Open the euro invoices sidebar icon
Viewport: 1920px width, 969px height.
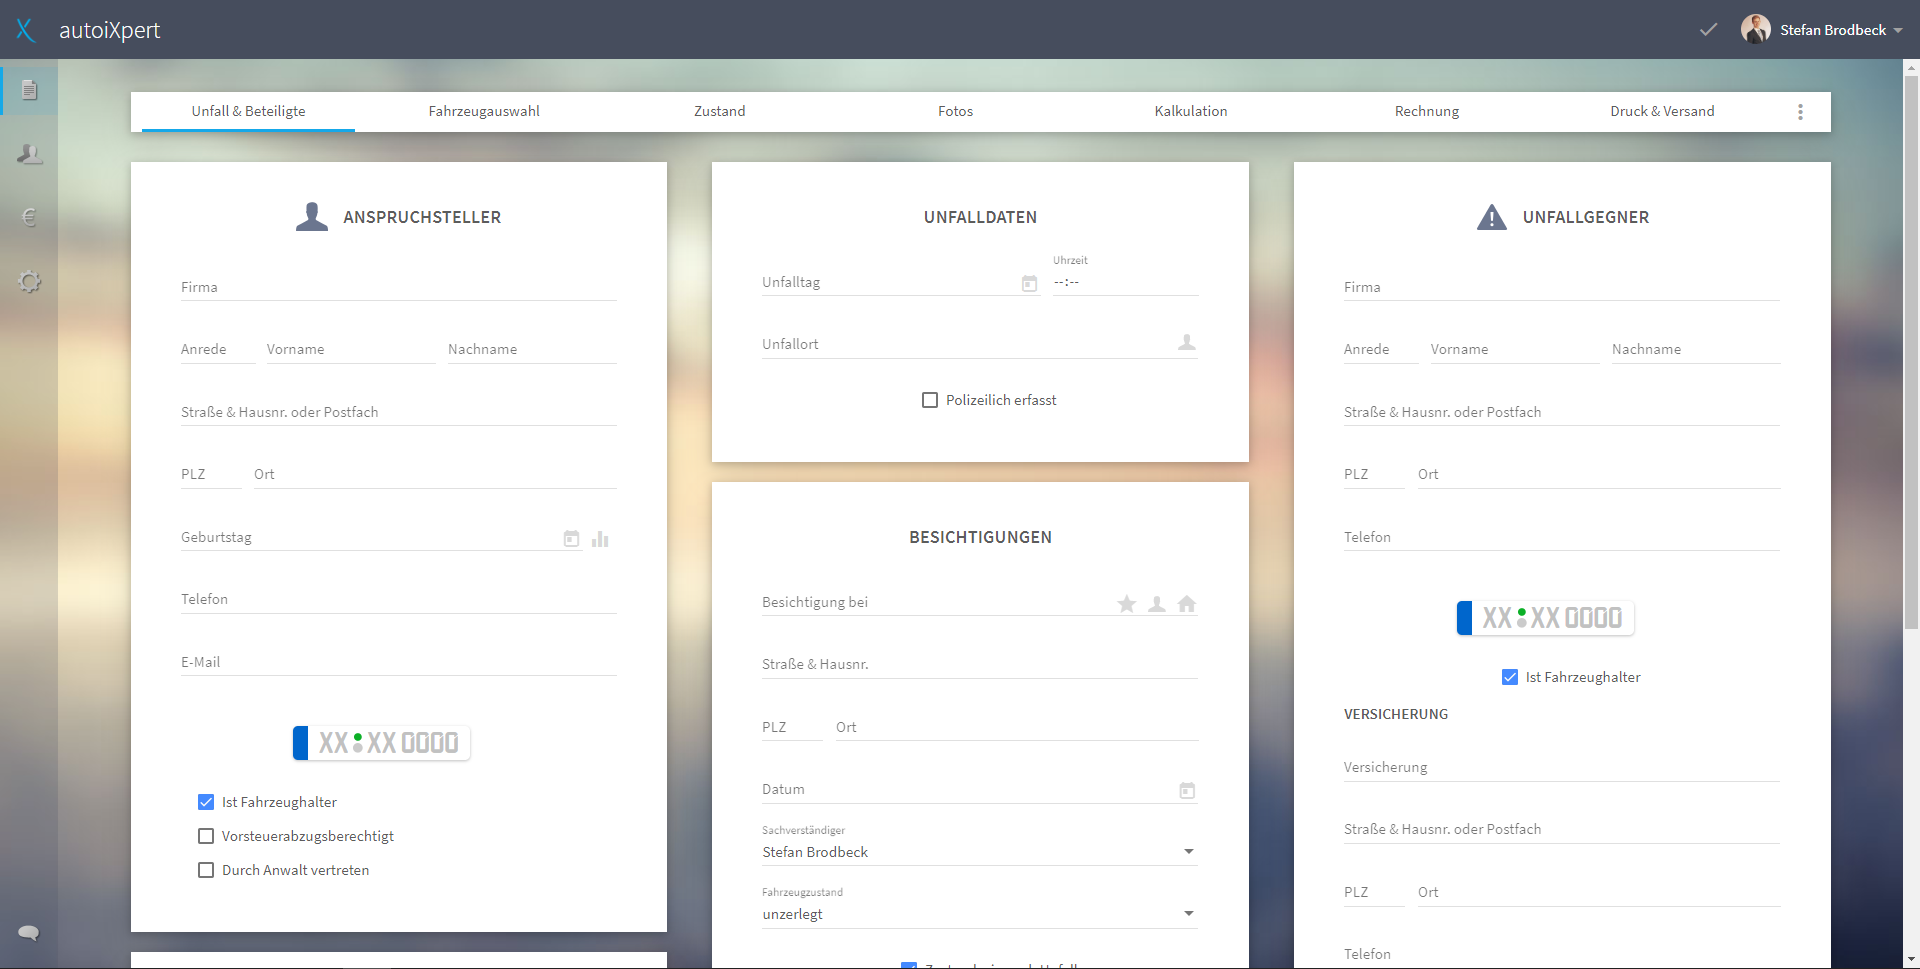30,217
